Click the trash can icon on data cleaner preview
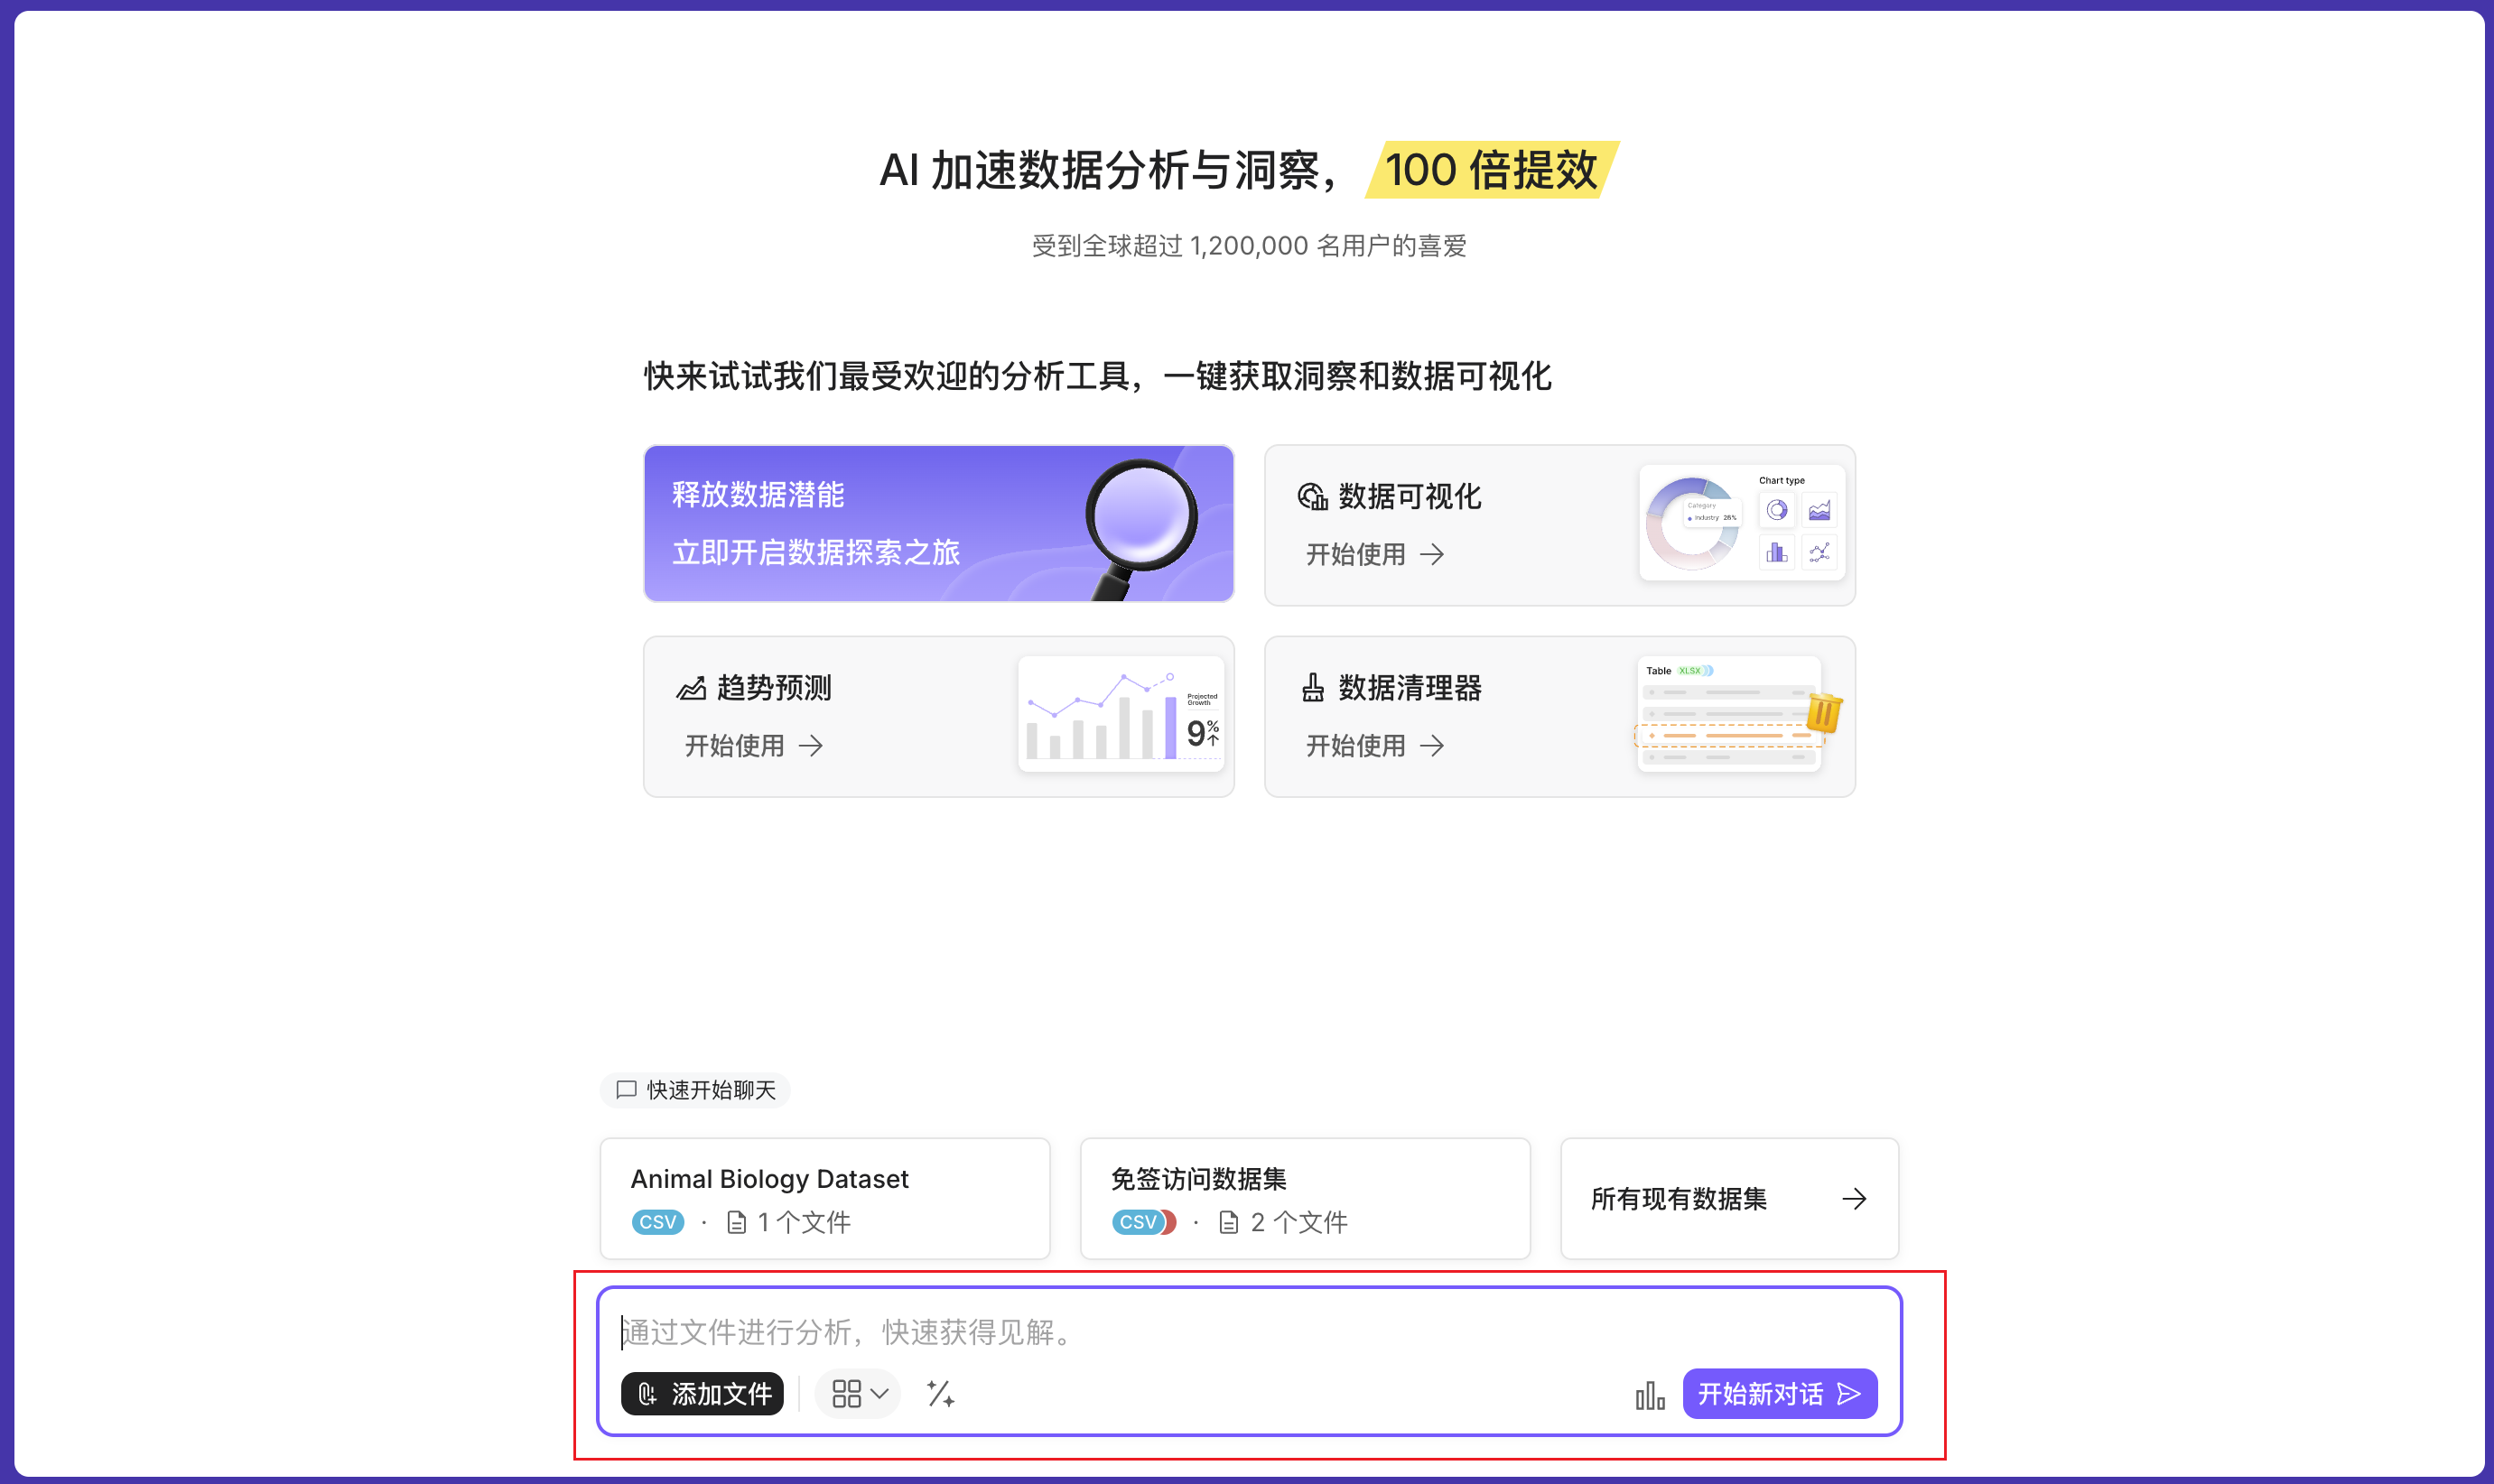2494x1484 pixels. (x=1824, y=713)
